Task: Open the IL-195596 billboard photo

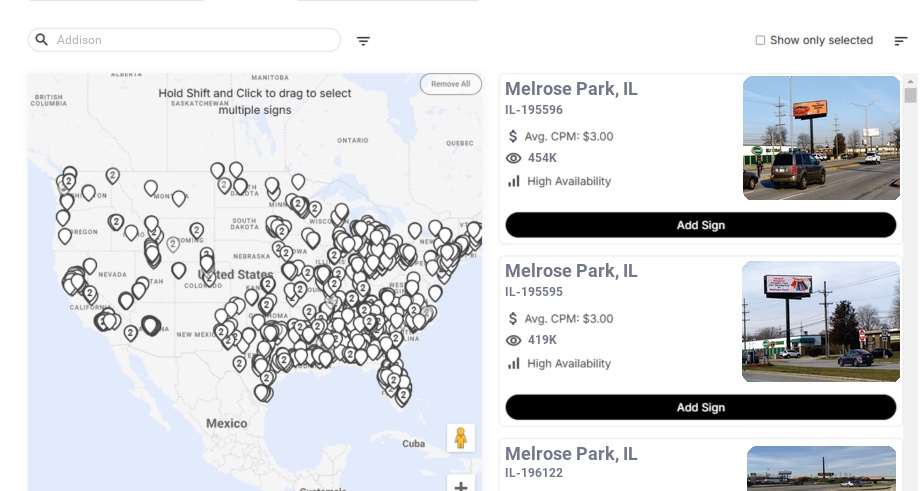Action: point(821,138)
